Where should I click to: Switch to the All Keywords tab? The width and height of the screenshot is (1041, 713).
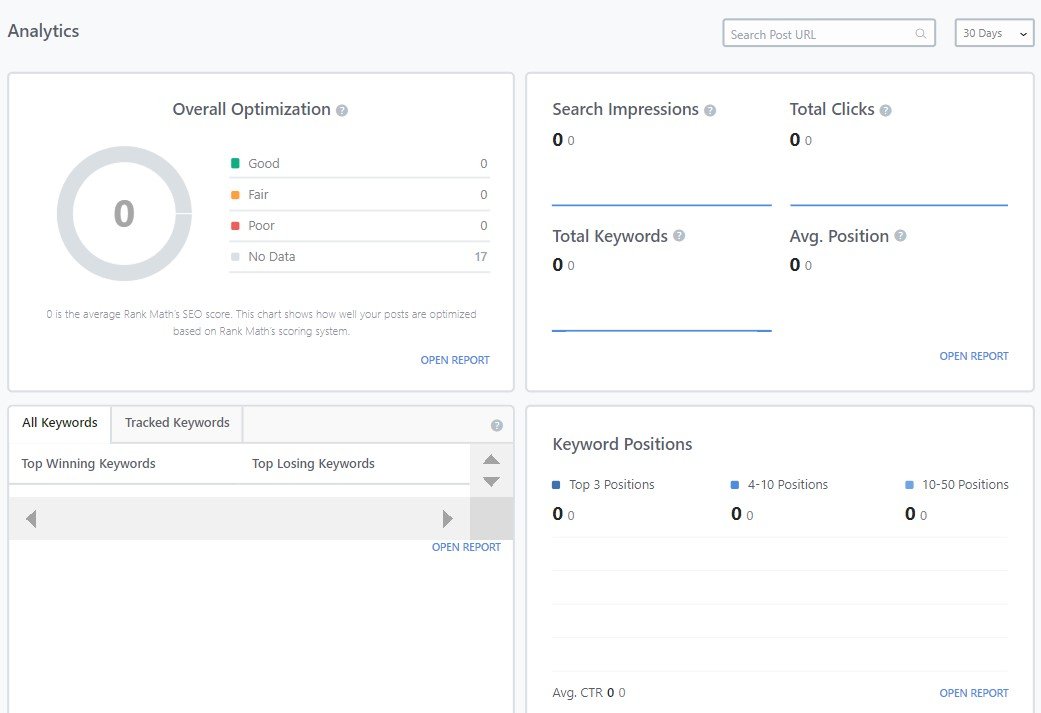(60, 423)
